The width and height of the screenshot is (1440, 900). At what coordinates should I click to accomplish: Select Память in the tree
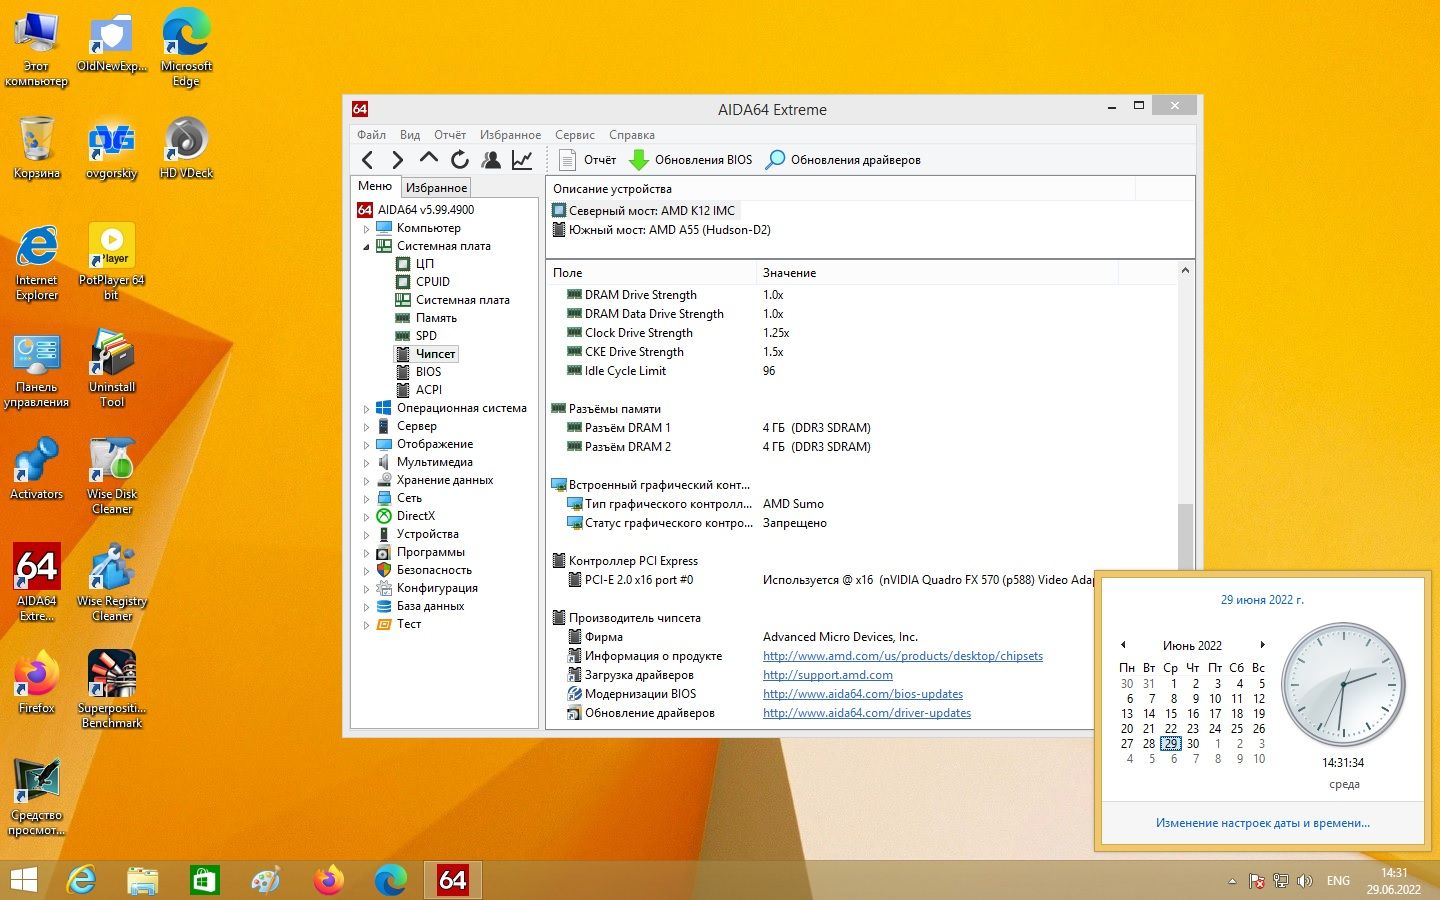[x=436, y=318]
